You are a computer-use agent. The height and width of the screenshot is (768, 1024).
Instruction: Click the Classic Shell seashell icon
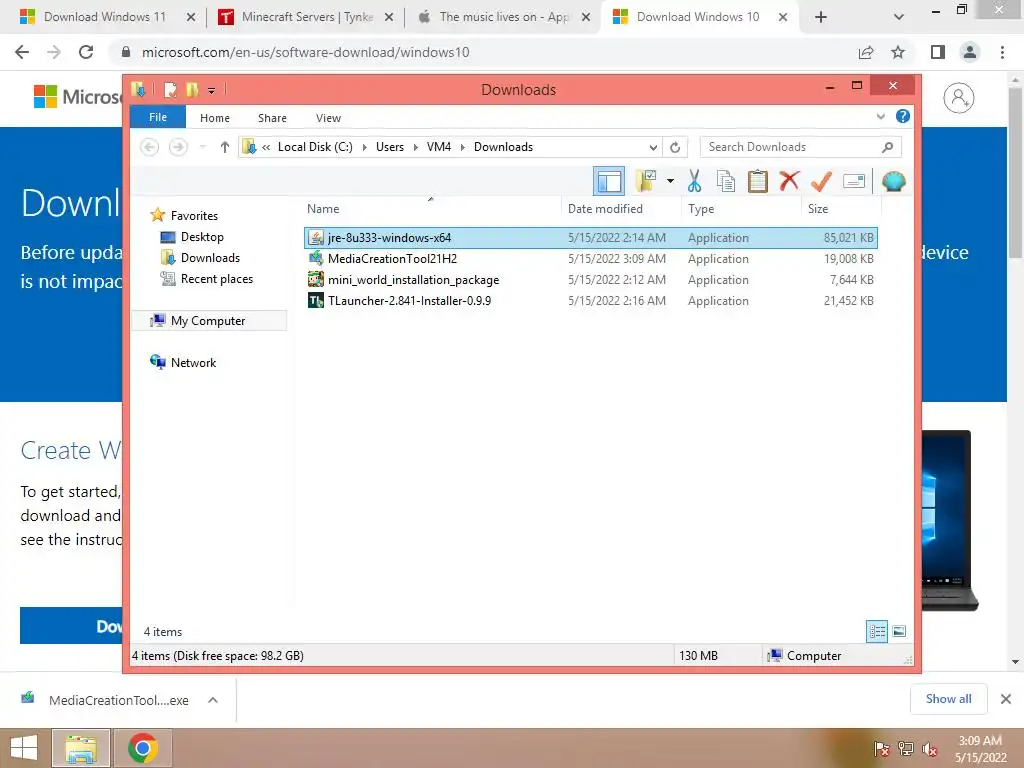893,181
